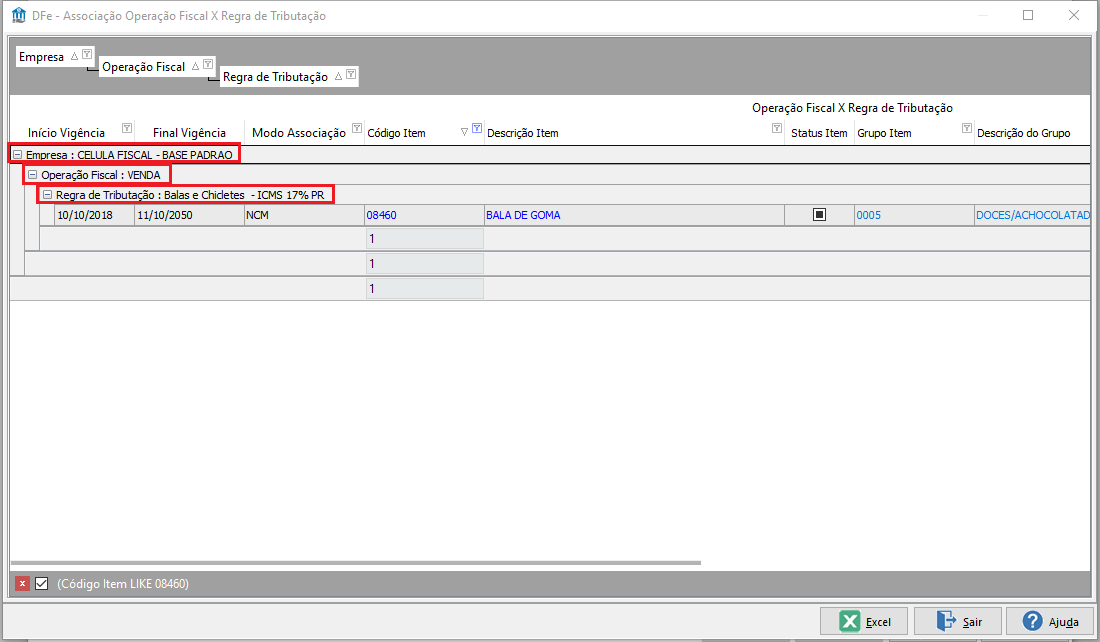Select DOCES/ACHOCOLATAD group description cell
The width and height of the screenshot is (1100, 642).
pos(1033,215)
